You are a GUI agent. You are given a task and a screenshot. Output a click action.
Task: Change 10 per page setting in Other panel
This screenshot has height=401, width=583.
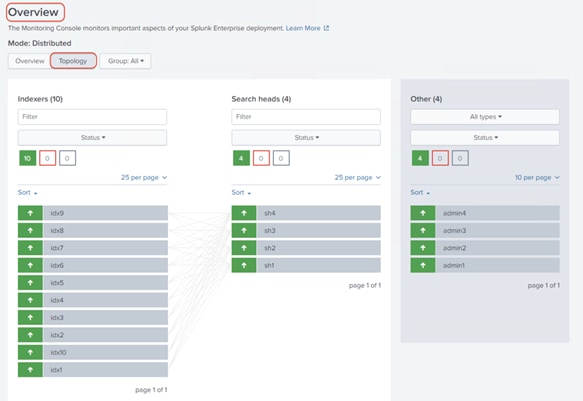coord(537,178)
